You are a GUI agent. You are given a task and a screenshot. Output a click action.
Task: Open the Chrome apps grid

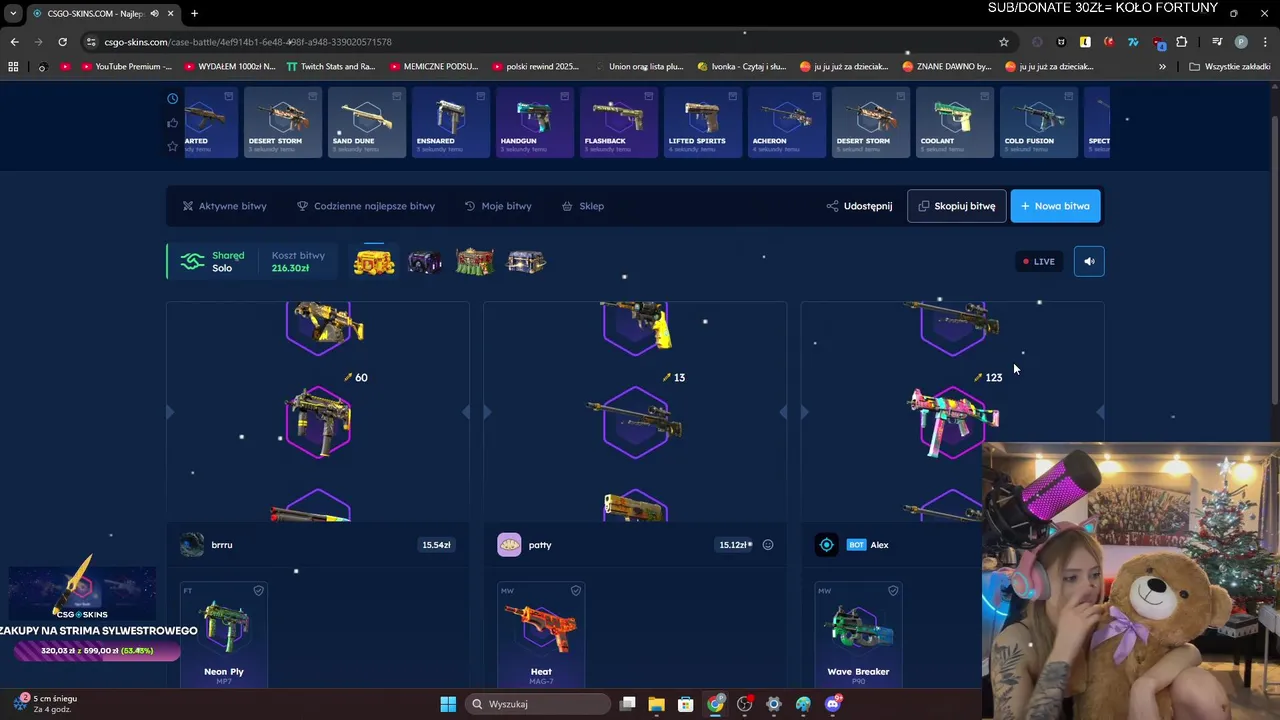tap(13, 67)
